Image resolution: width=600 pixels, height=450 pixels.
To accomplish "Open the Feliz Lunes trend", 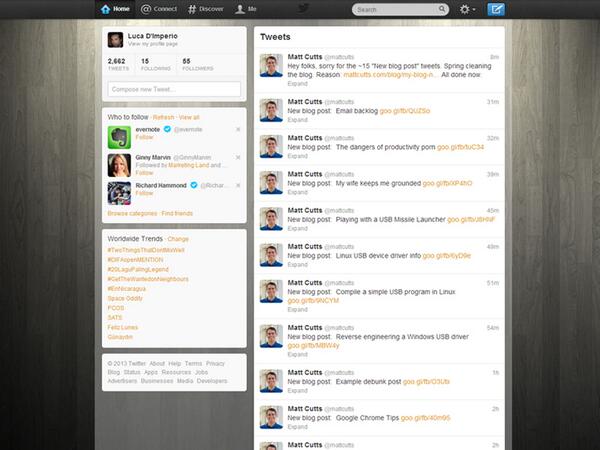I will point(122,327).
